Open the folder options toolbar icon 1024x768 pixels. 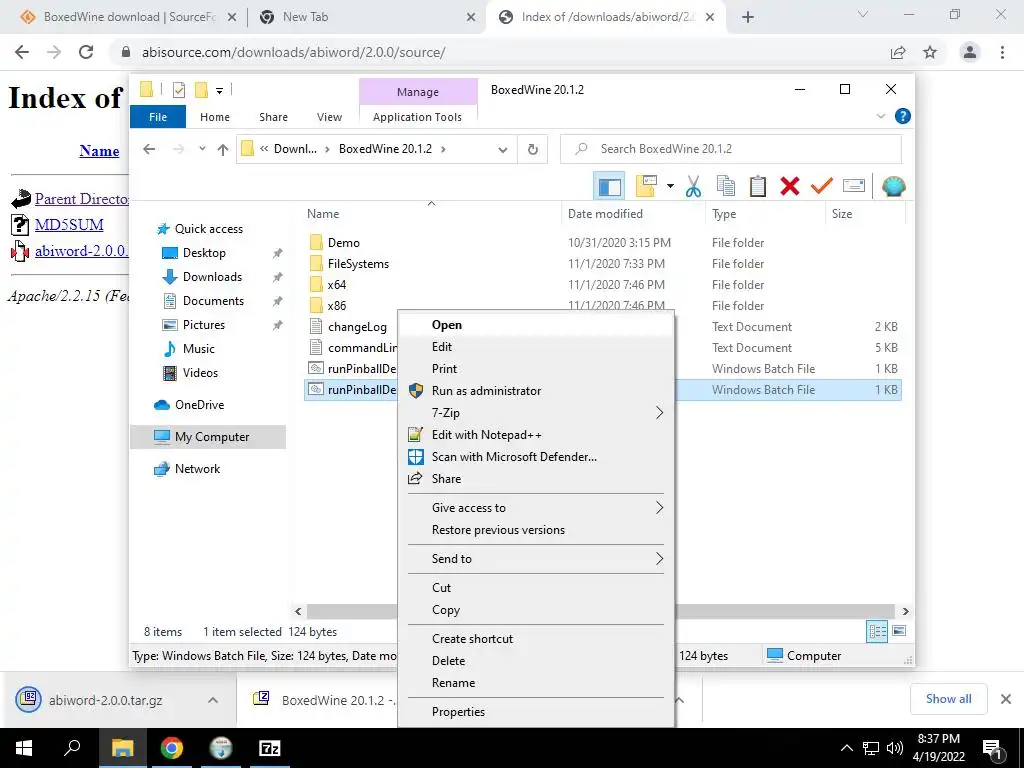coord(645,186)
